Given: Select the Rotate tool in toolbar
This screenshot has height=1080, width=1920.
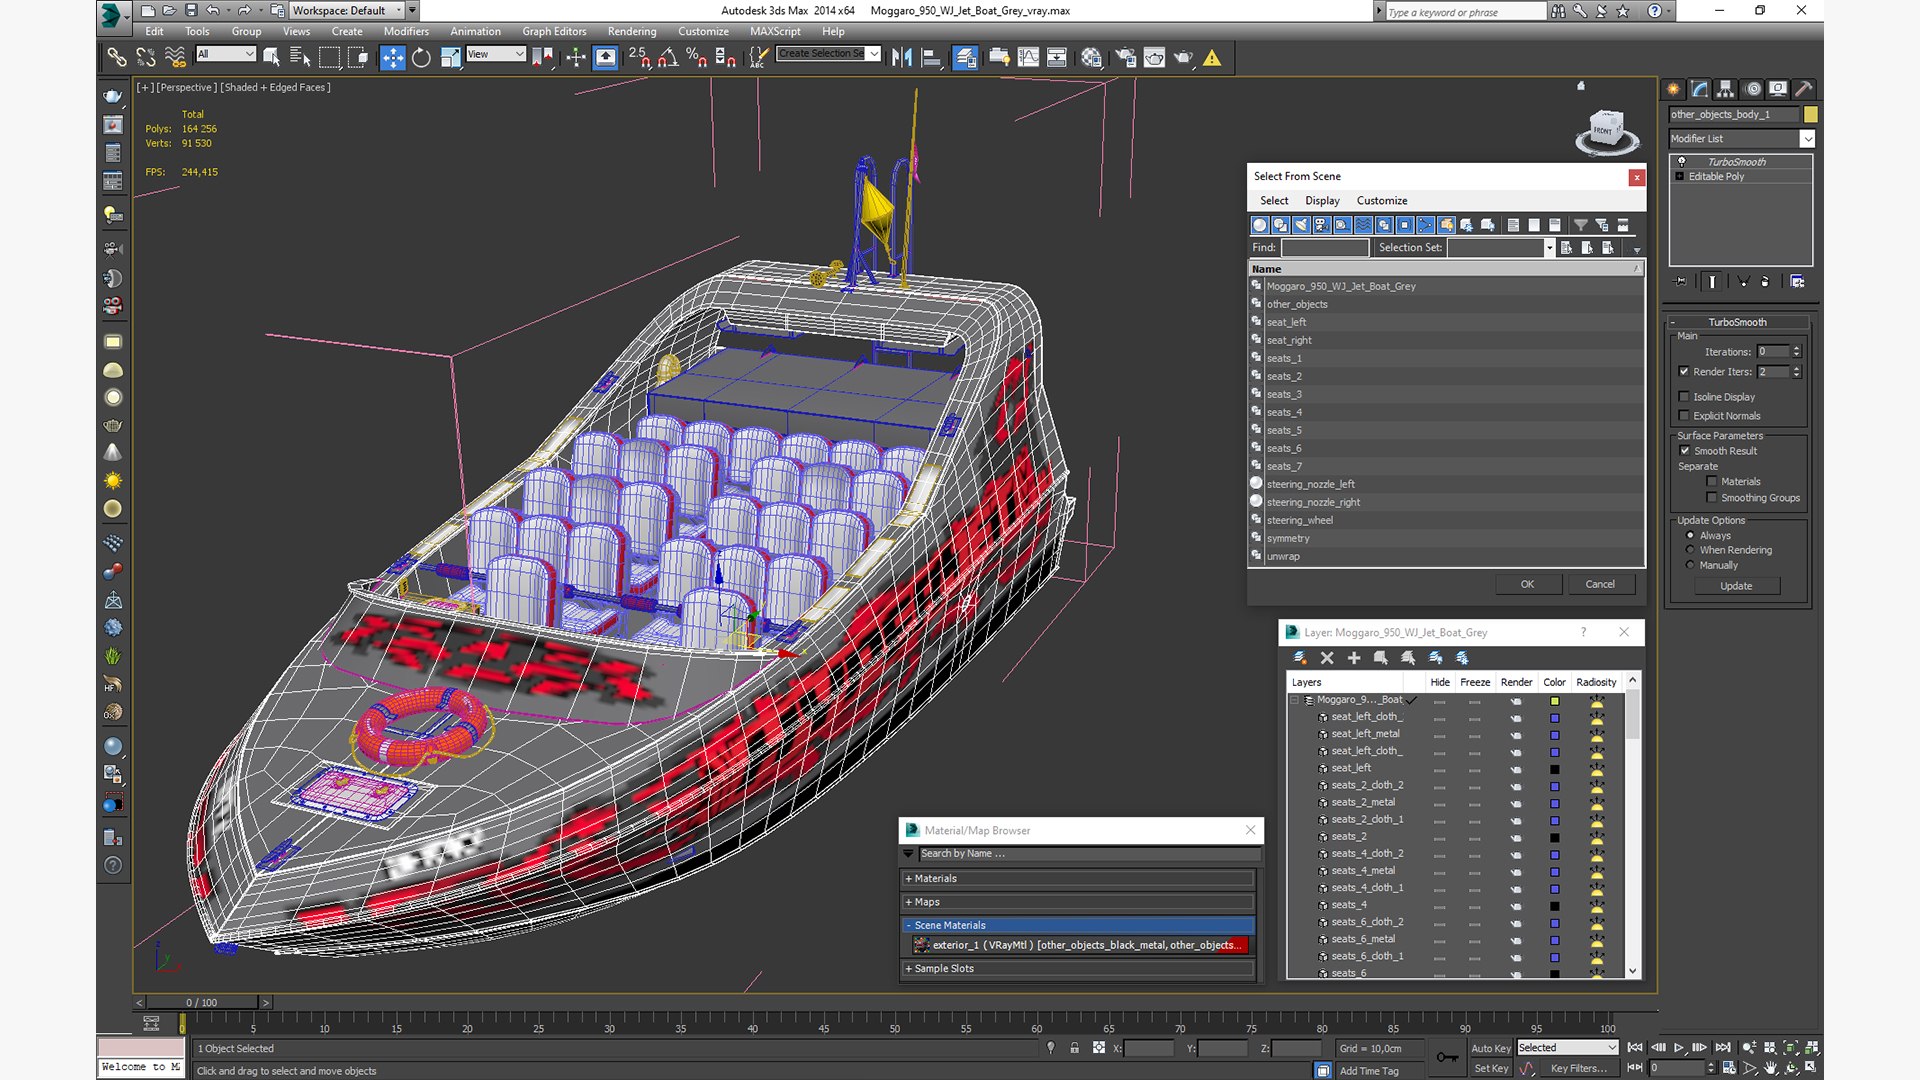Looking at the screenshot, I should pyautogui.click(x=421, y=58).
